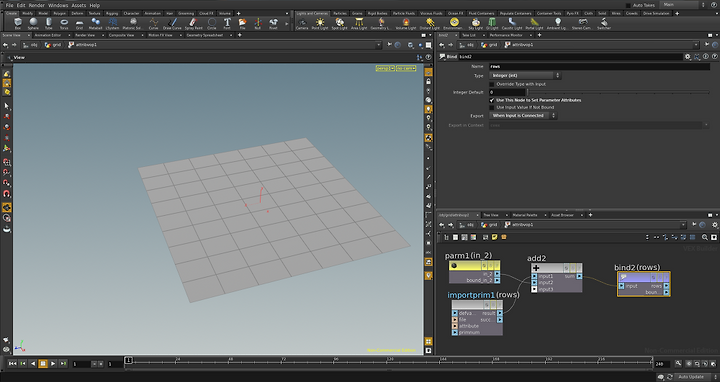This screenshot has width=720, height=382.
Task: Click the timeline scrub bar at frame 120
Action: pos(390,362)
